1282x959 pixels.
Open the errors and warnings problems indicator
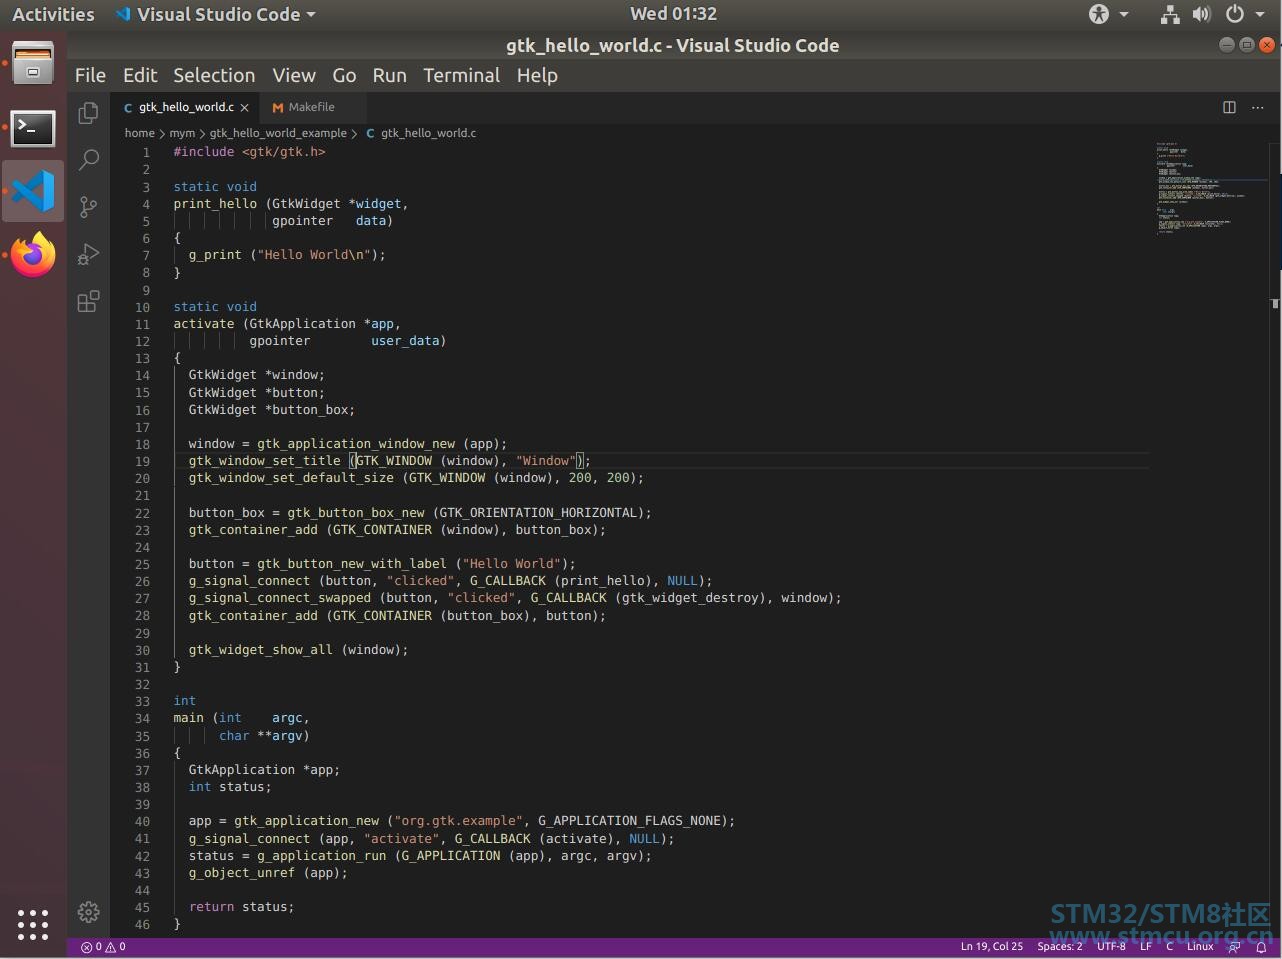(x=103, y=947)
